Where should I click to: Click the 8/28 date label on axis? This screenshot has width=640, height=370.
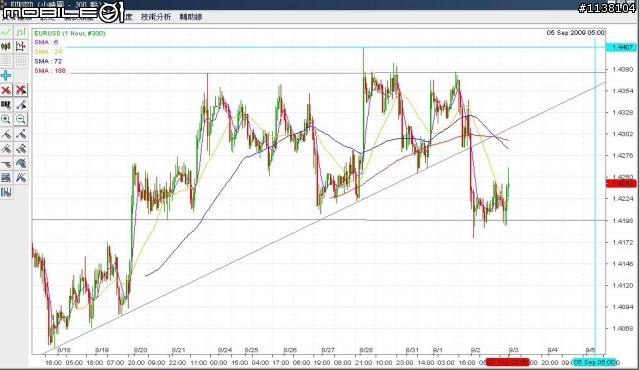tap(366, 350)
